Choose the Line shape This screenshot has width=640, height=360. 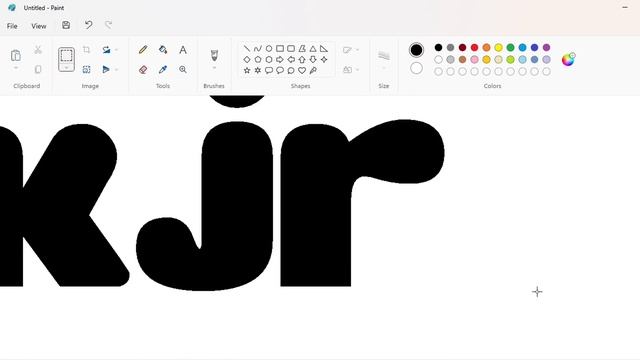pos(247,49)
